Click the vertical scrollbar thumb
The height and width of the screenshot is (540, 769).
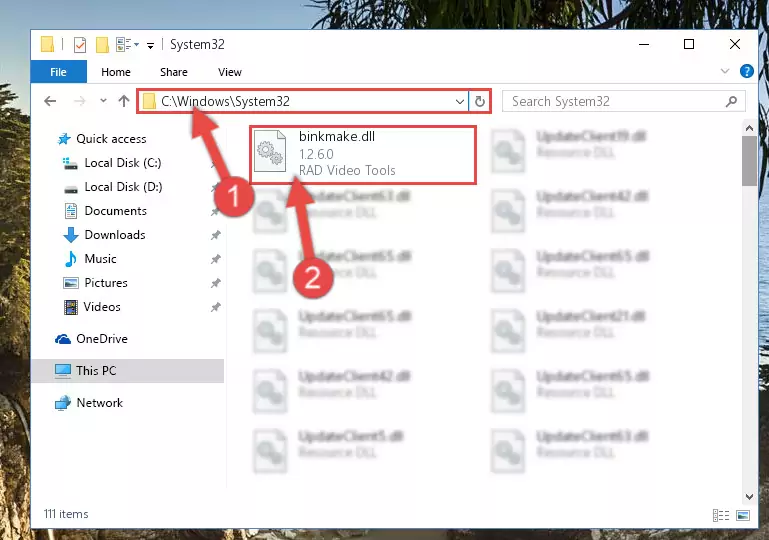(749, 161)
